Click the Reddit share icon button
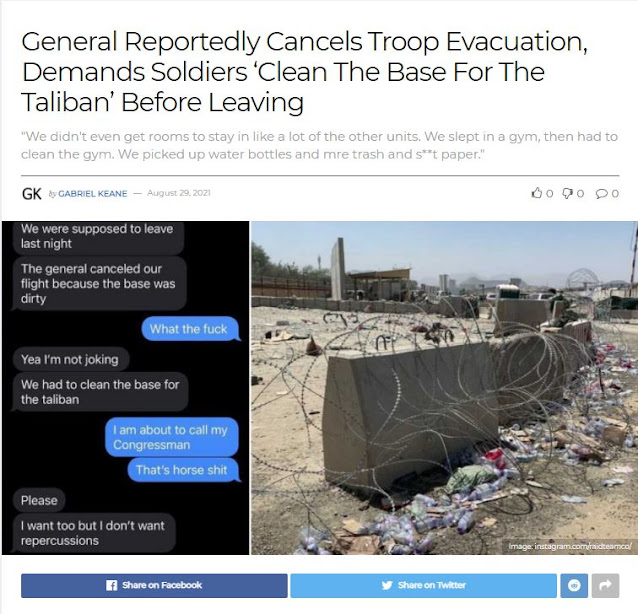 point(574,586)
